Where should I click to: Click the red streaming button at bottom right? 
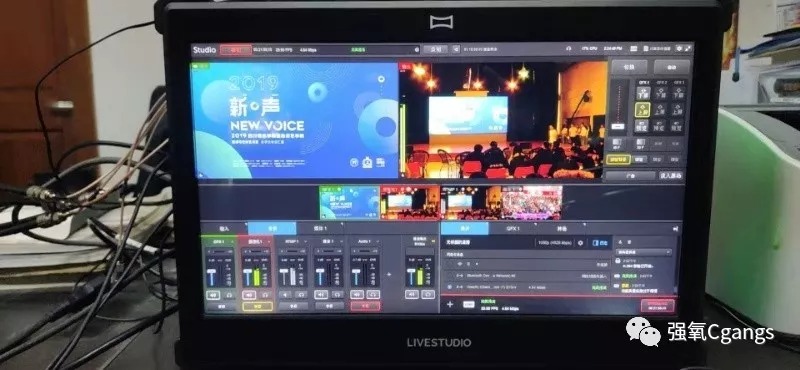pyautogui.click(x=658, y=306)
